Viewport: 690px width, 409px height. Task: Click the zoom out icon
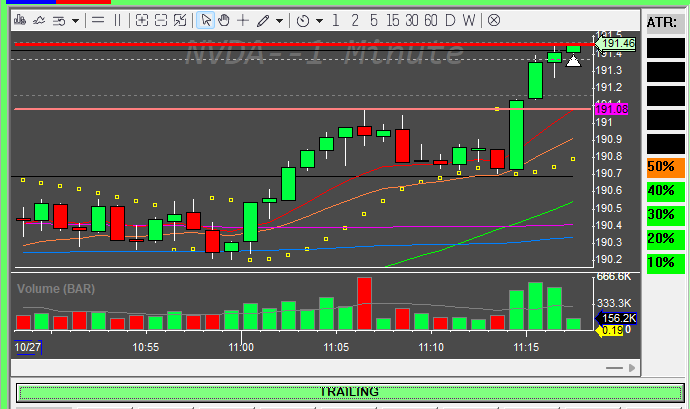(x=161, y=20)
